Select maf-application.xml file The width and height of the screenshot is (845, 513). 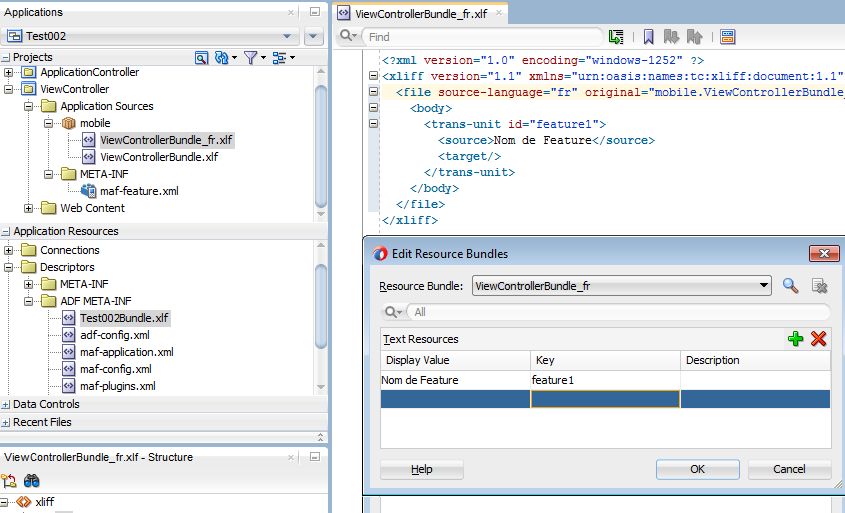(x=127, y=352)
